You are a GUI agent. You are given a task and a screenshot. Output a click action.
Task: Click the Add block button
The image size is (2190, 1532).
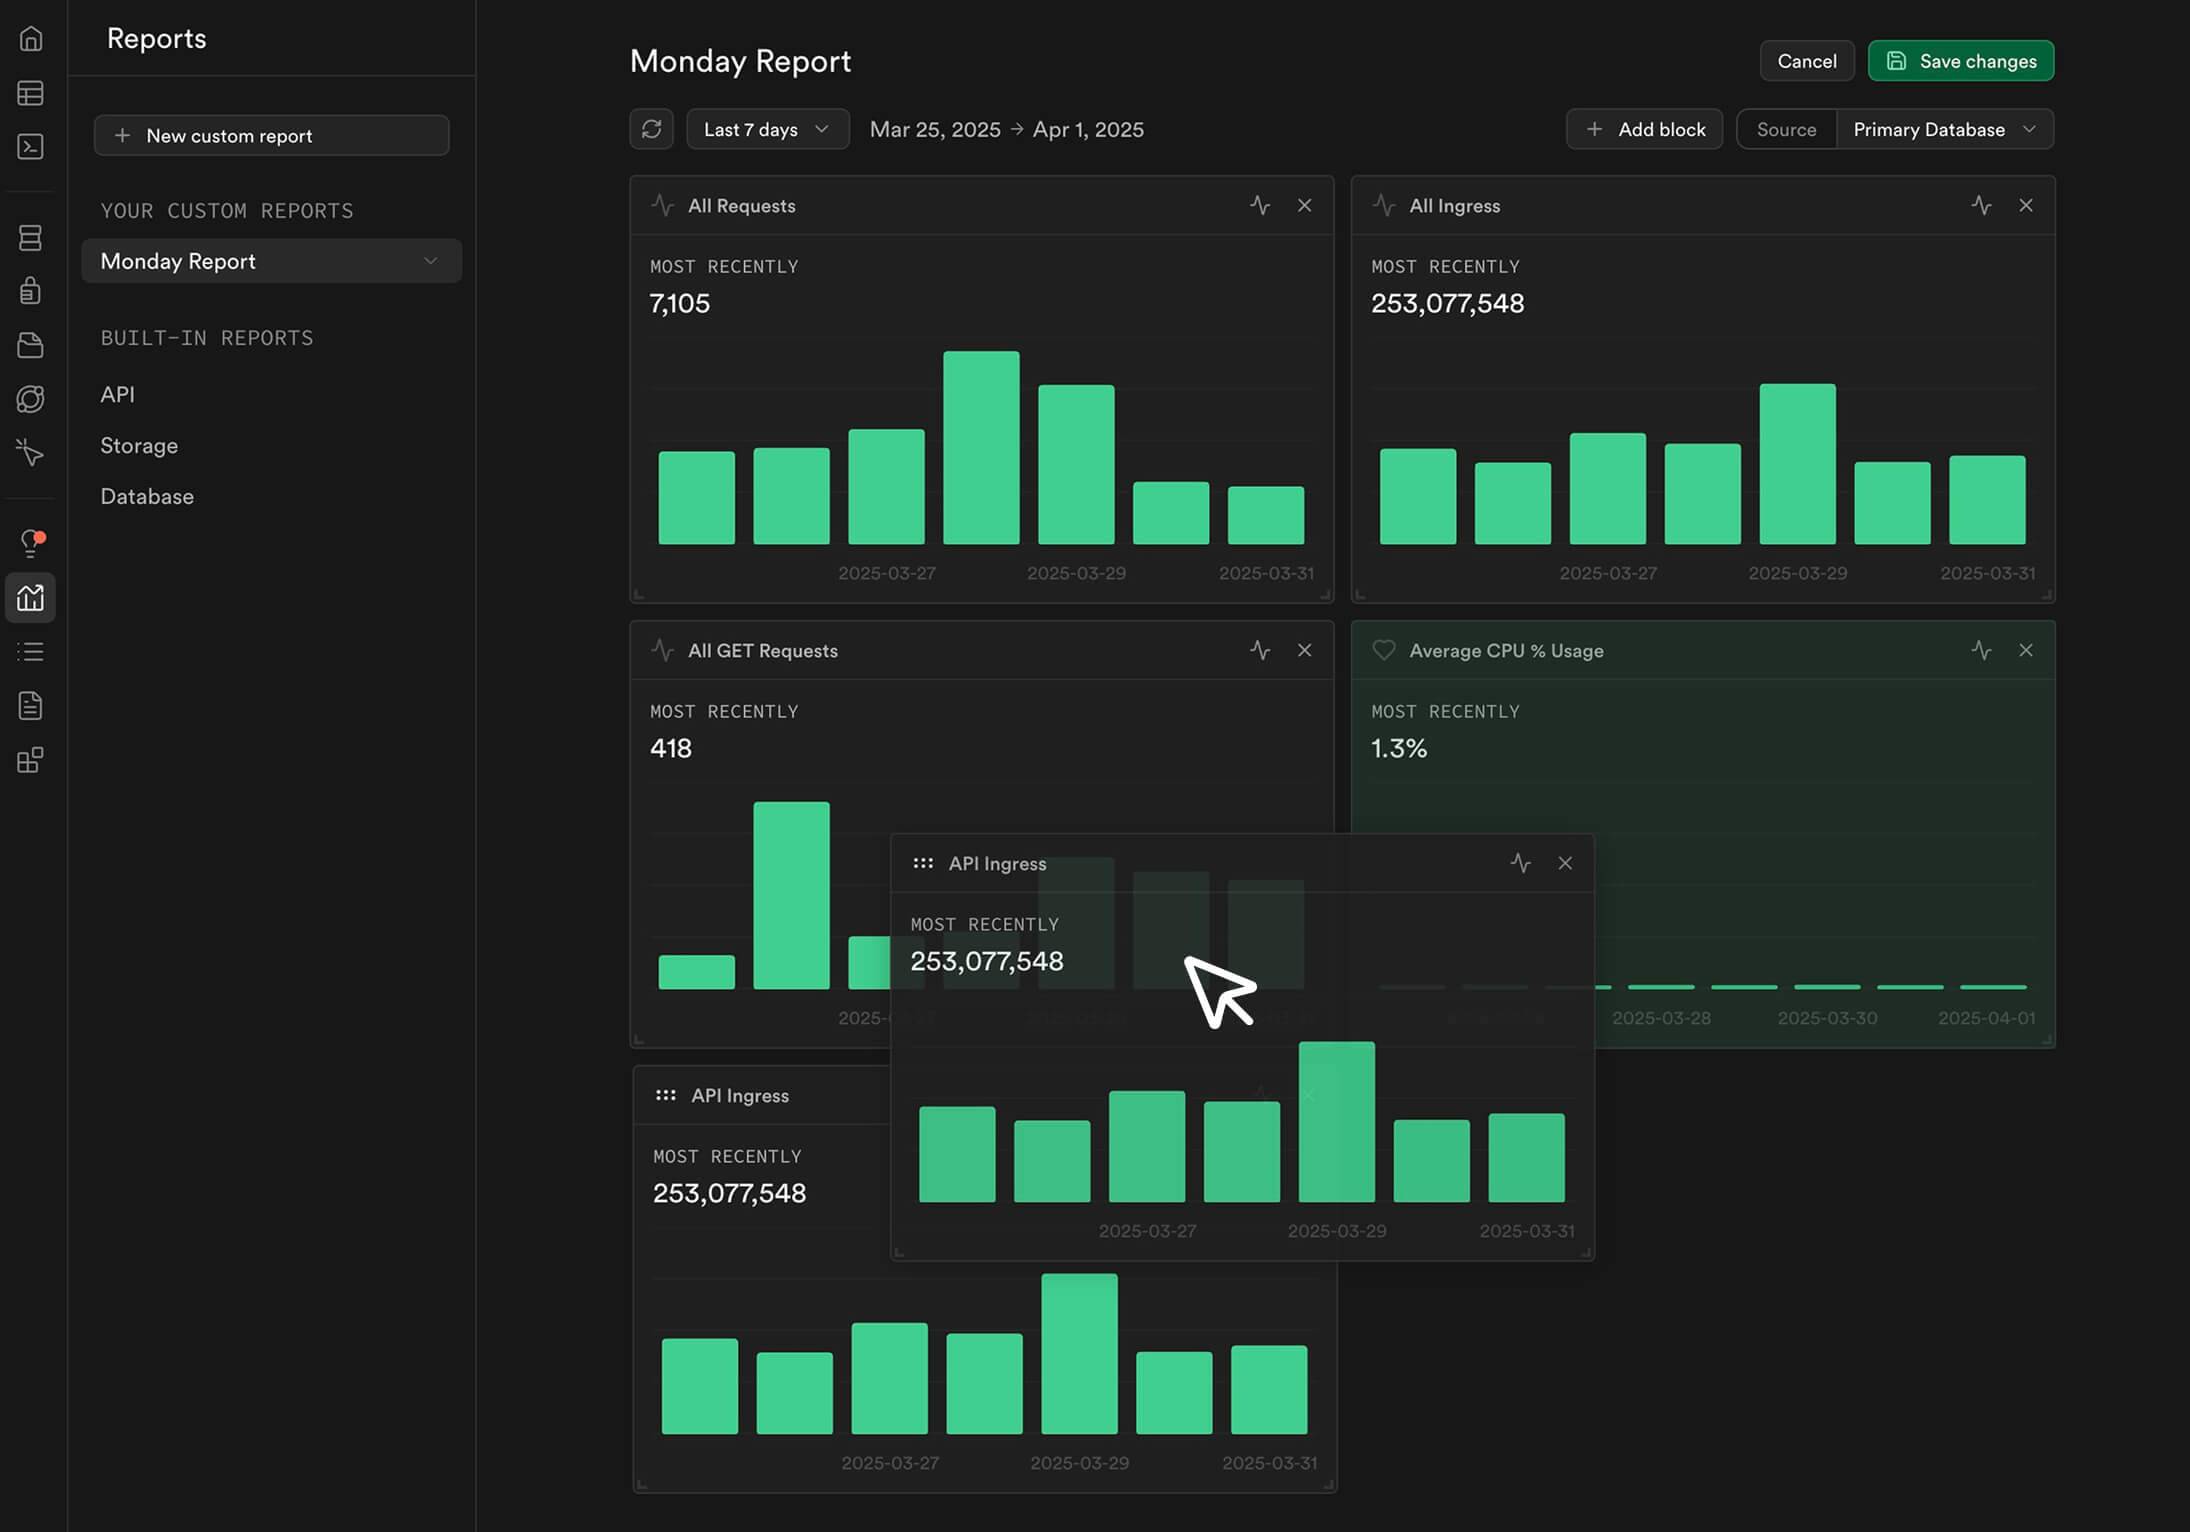(x=1644, y=129)
